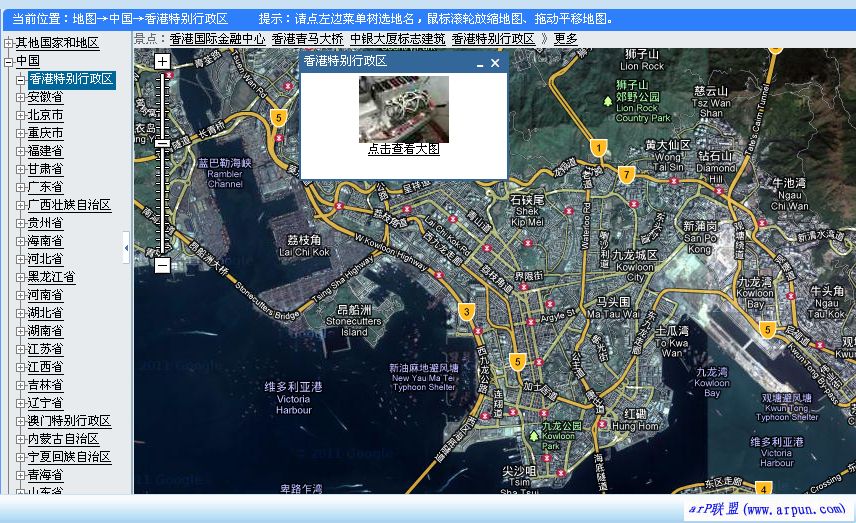This screenshot has width=856, height=523.
Task: Collapse the left sidebar with arrow handle
Action: pyautogui.click(x=126, y=248)
